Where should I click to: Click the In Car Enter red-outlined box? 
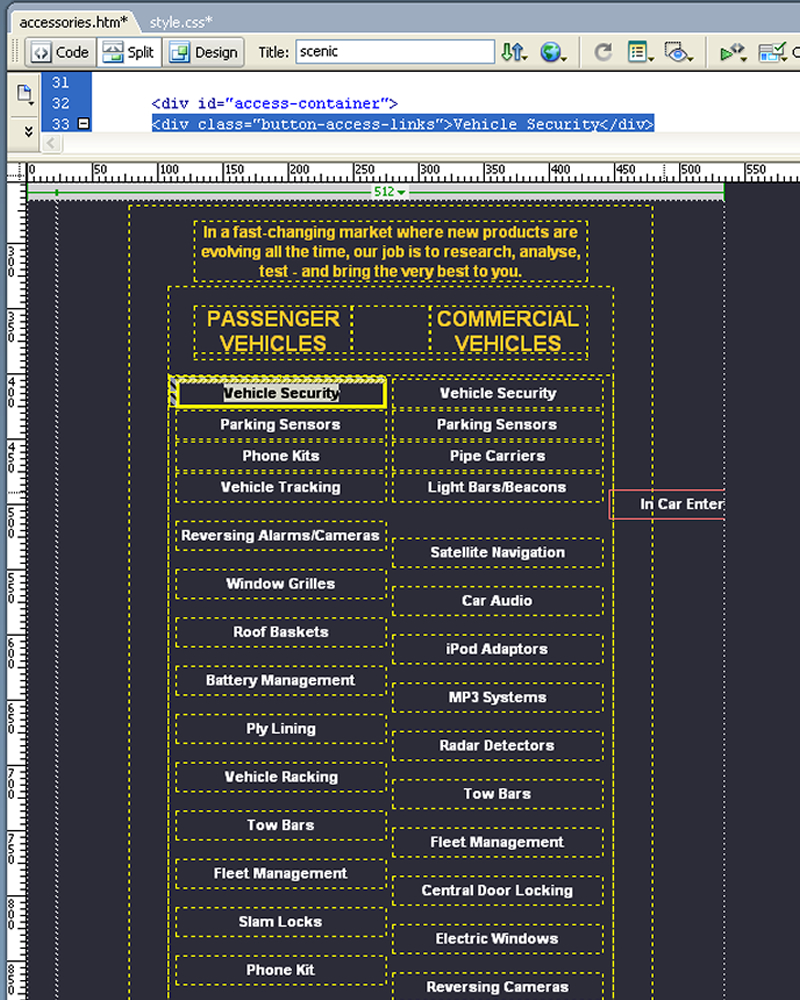[x=667, y=504]
